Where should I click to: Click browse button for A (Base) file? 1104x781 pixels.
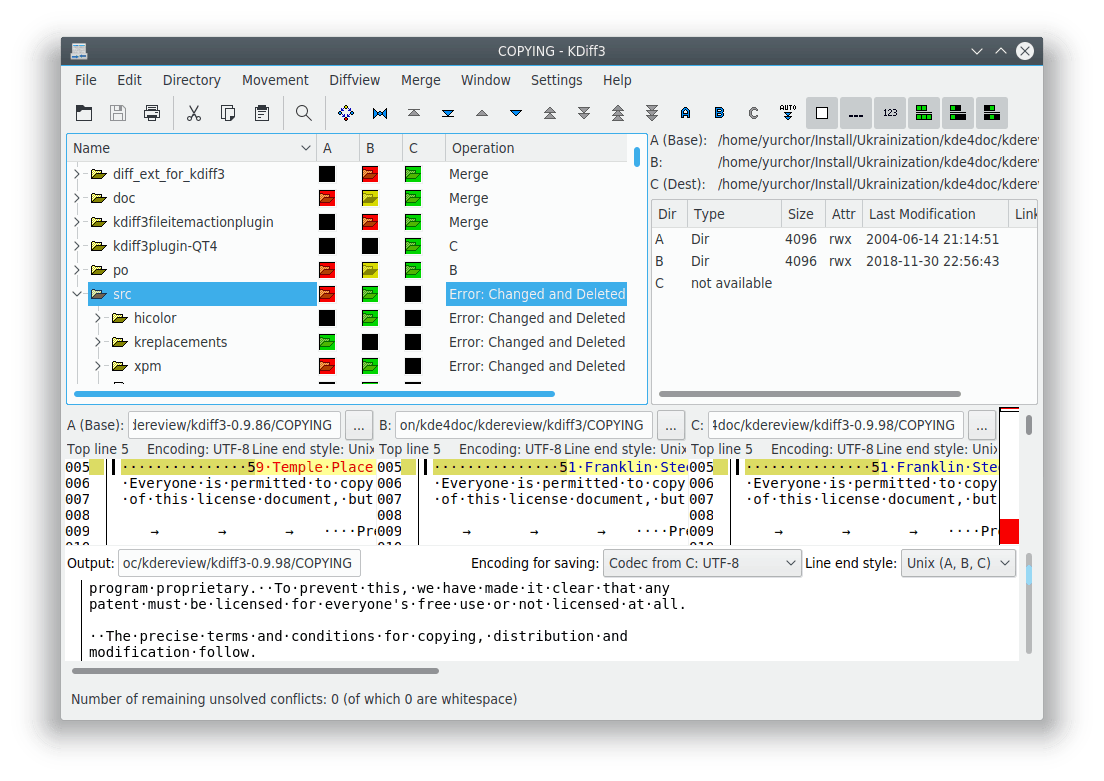(x=358, y=425)
